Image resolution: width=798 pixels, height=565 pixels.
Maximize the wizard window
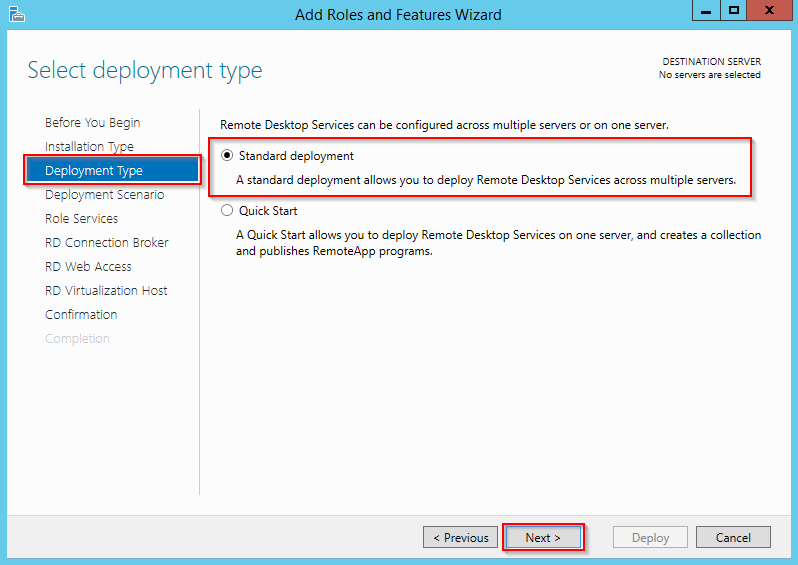[734, 10]
